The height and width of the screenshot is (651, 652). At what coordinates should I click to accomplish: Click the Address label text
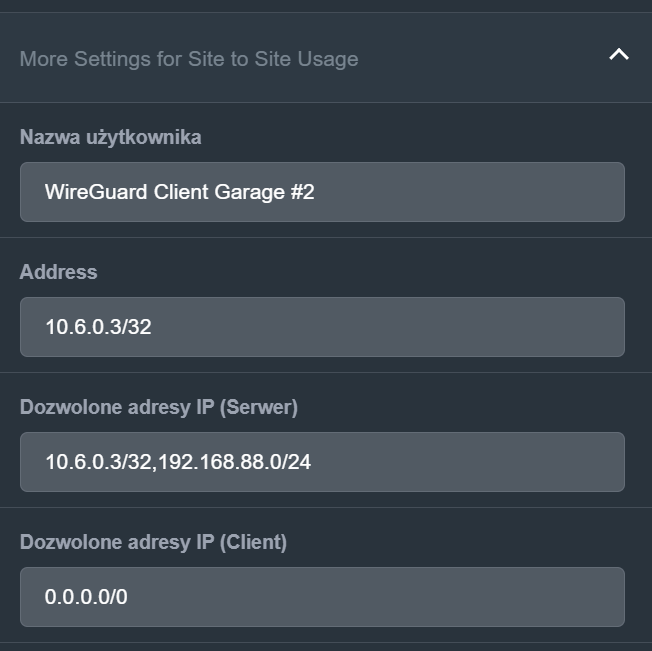58,272
